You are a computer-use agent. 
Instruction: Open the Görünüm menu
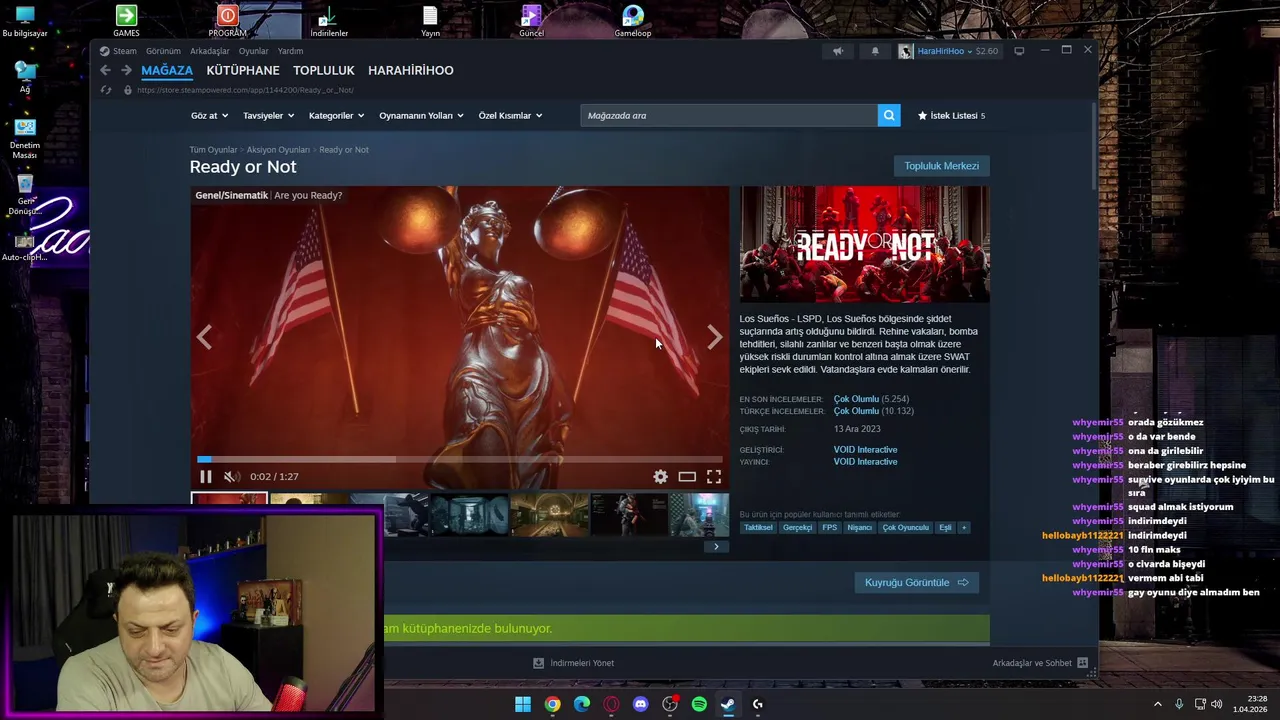pyautogui.click(x=163, y=51)
